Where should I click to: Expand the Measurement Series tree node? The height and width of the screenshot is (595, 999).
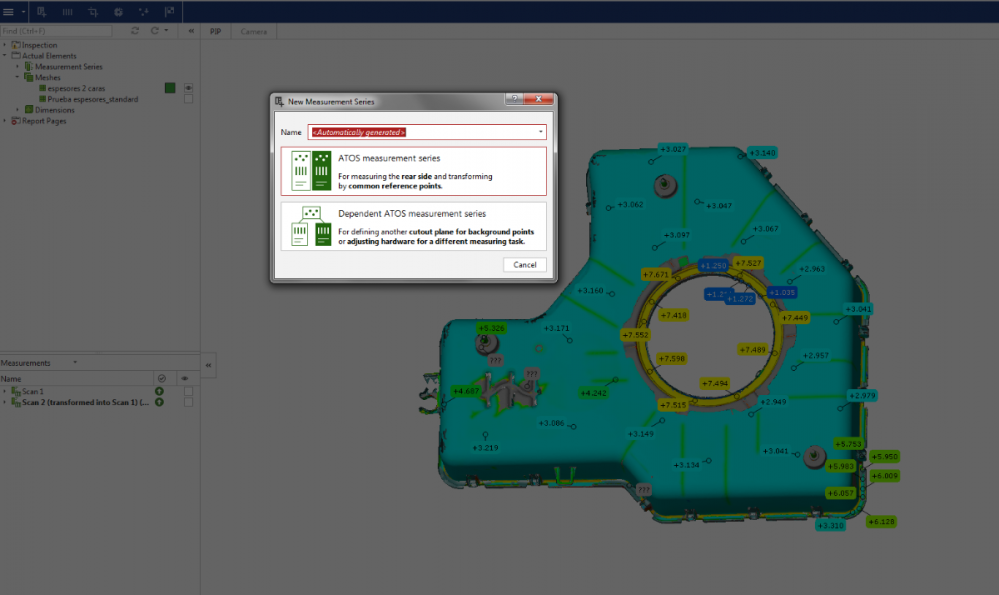coord(17,67)
